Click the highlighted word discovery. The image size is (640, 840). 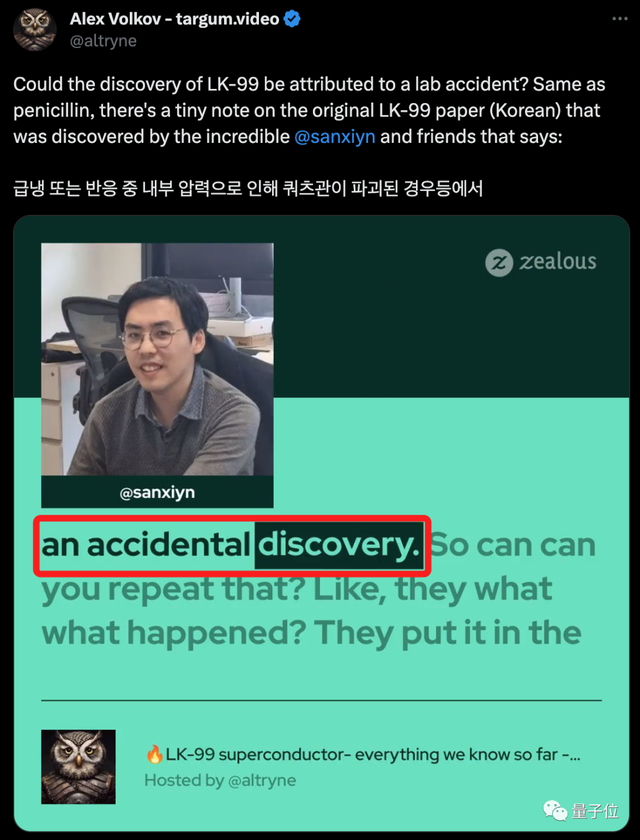338,546
